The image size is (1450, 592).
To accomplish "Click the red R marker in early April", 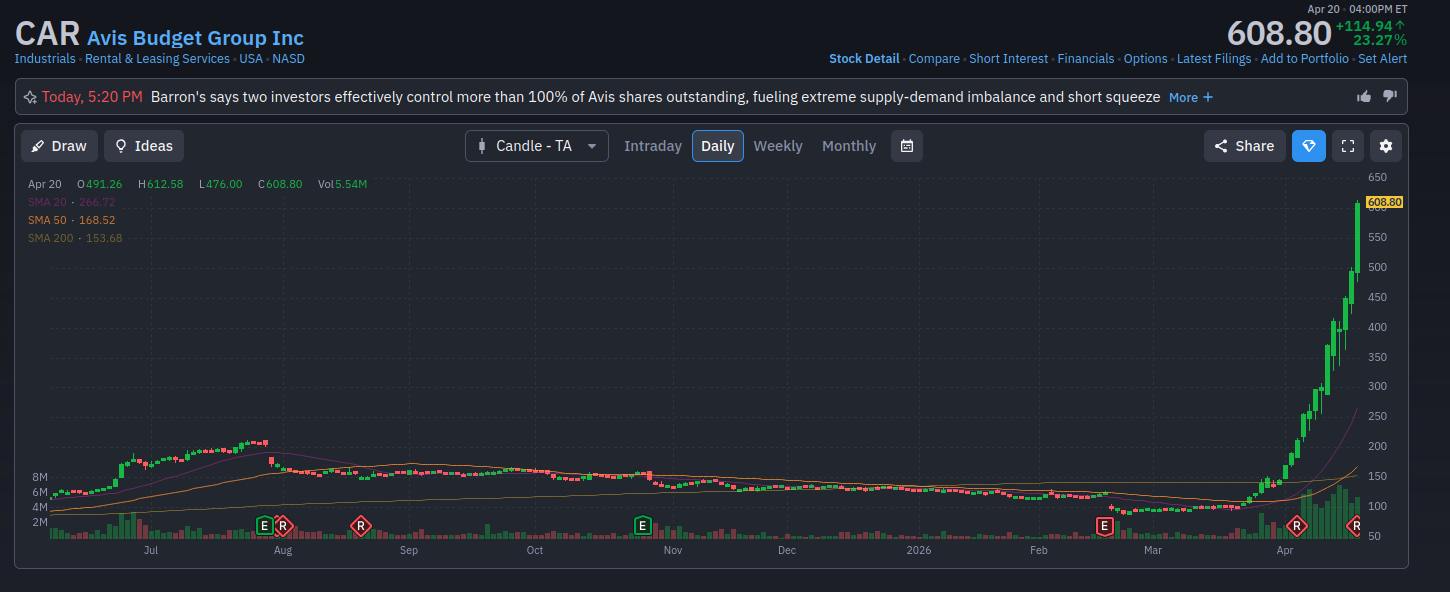I will point(1297,526).
